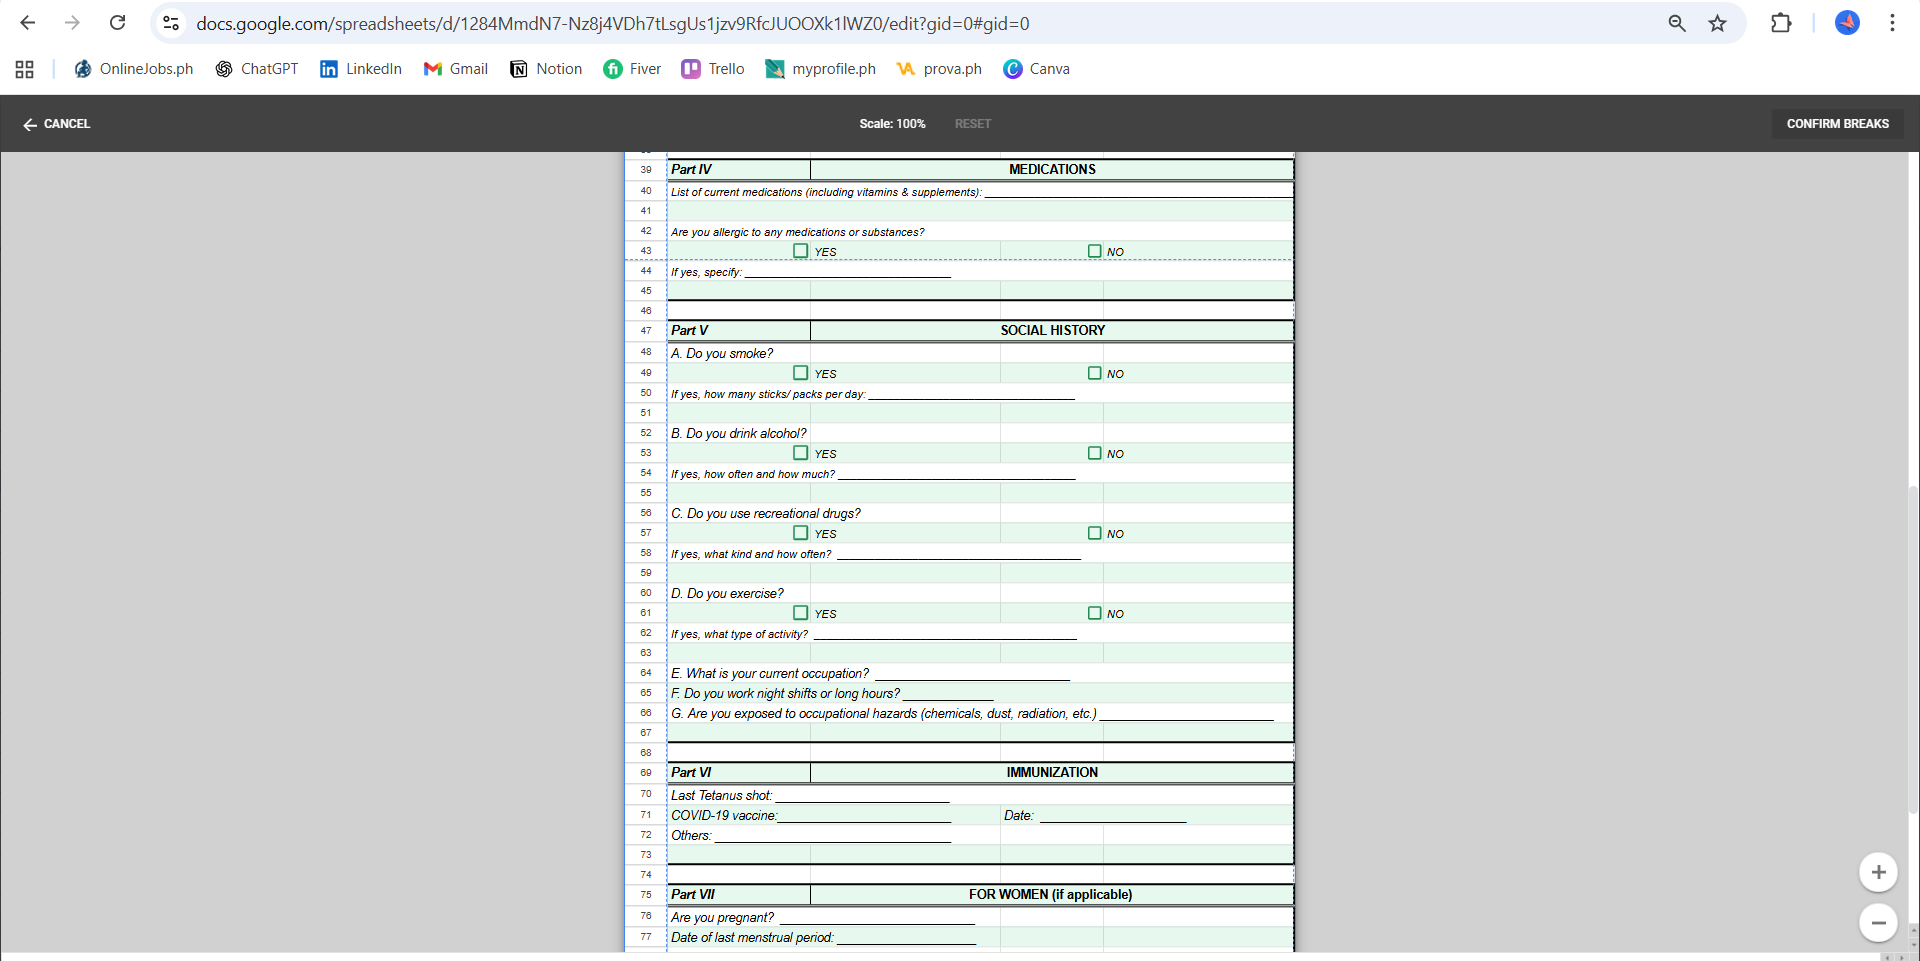Open the browser extensions puzzle icon
The height and width of the screenshot is (961, 1920).
click(x=1781, y=23)
